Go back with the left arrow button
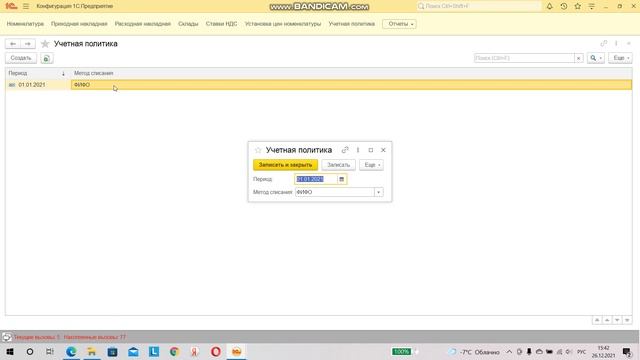 click(x=13, y=44)
